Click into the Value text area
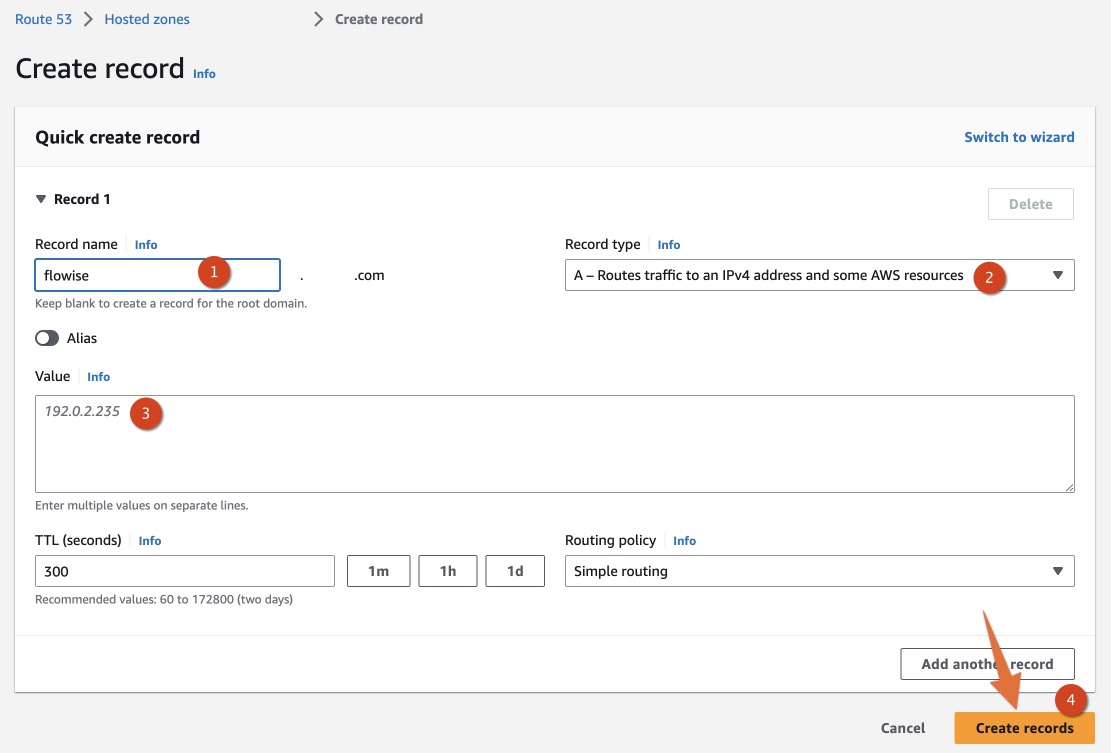 click(554, 450)
